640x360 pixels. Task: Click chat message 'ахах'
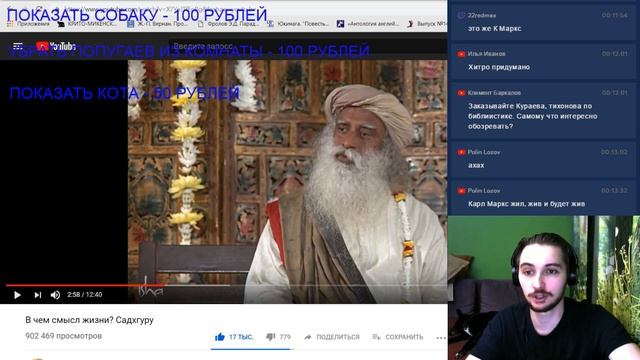point(476,165)
